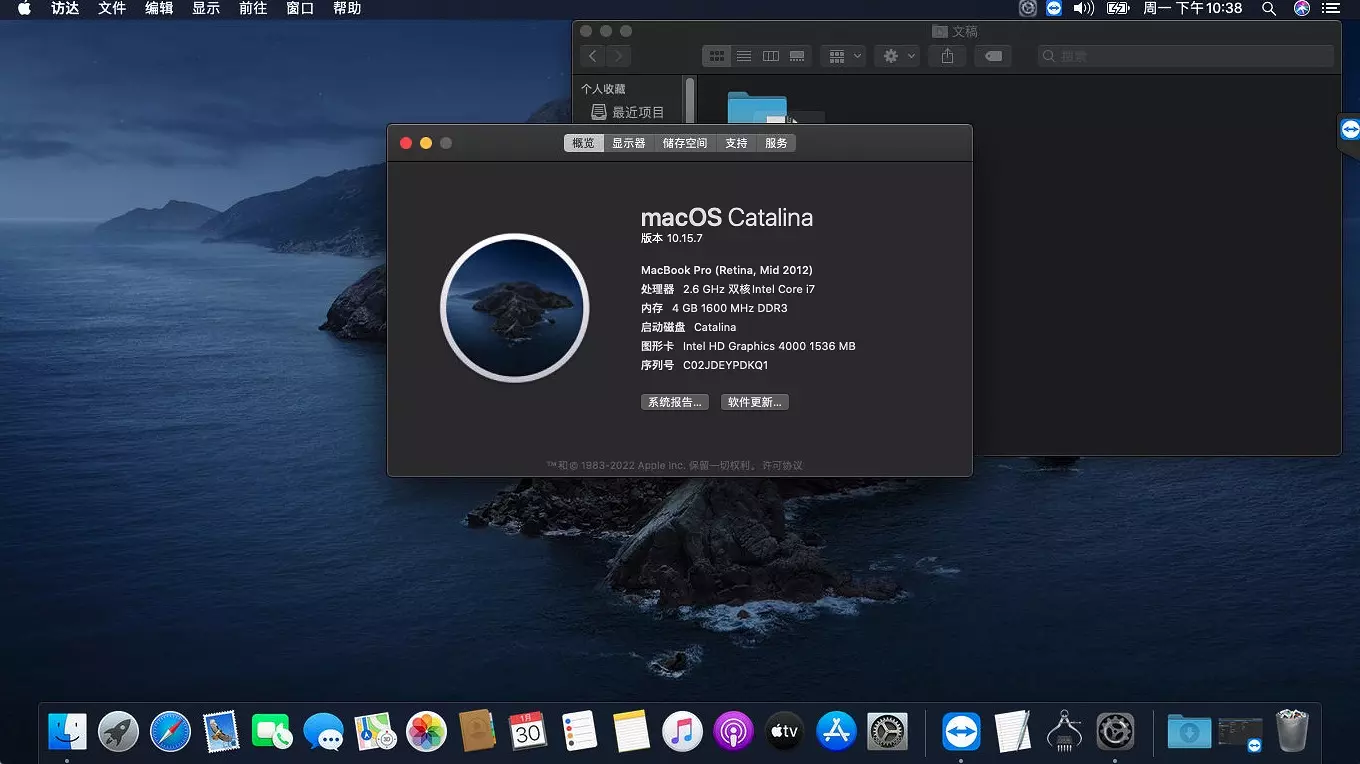Switch to the 储存空间 tab
Viewport: 1360px width, 764px height.
pos(684,142)
